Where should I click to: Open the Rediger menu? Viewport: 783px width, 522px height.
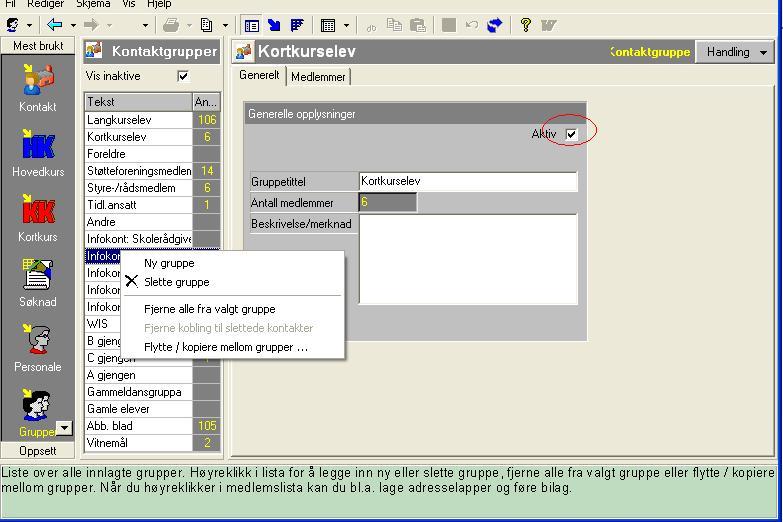[45, 4]
